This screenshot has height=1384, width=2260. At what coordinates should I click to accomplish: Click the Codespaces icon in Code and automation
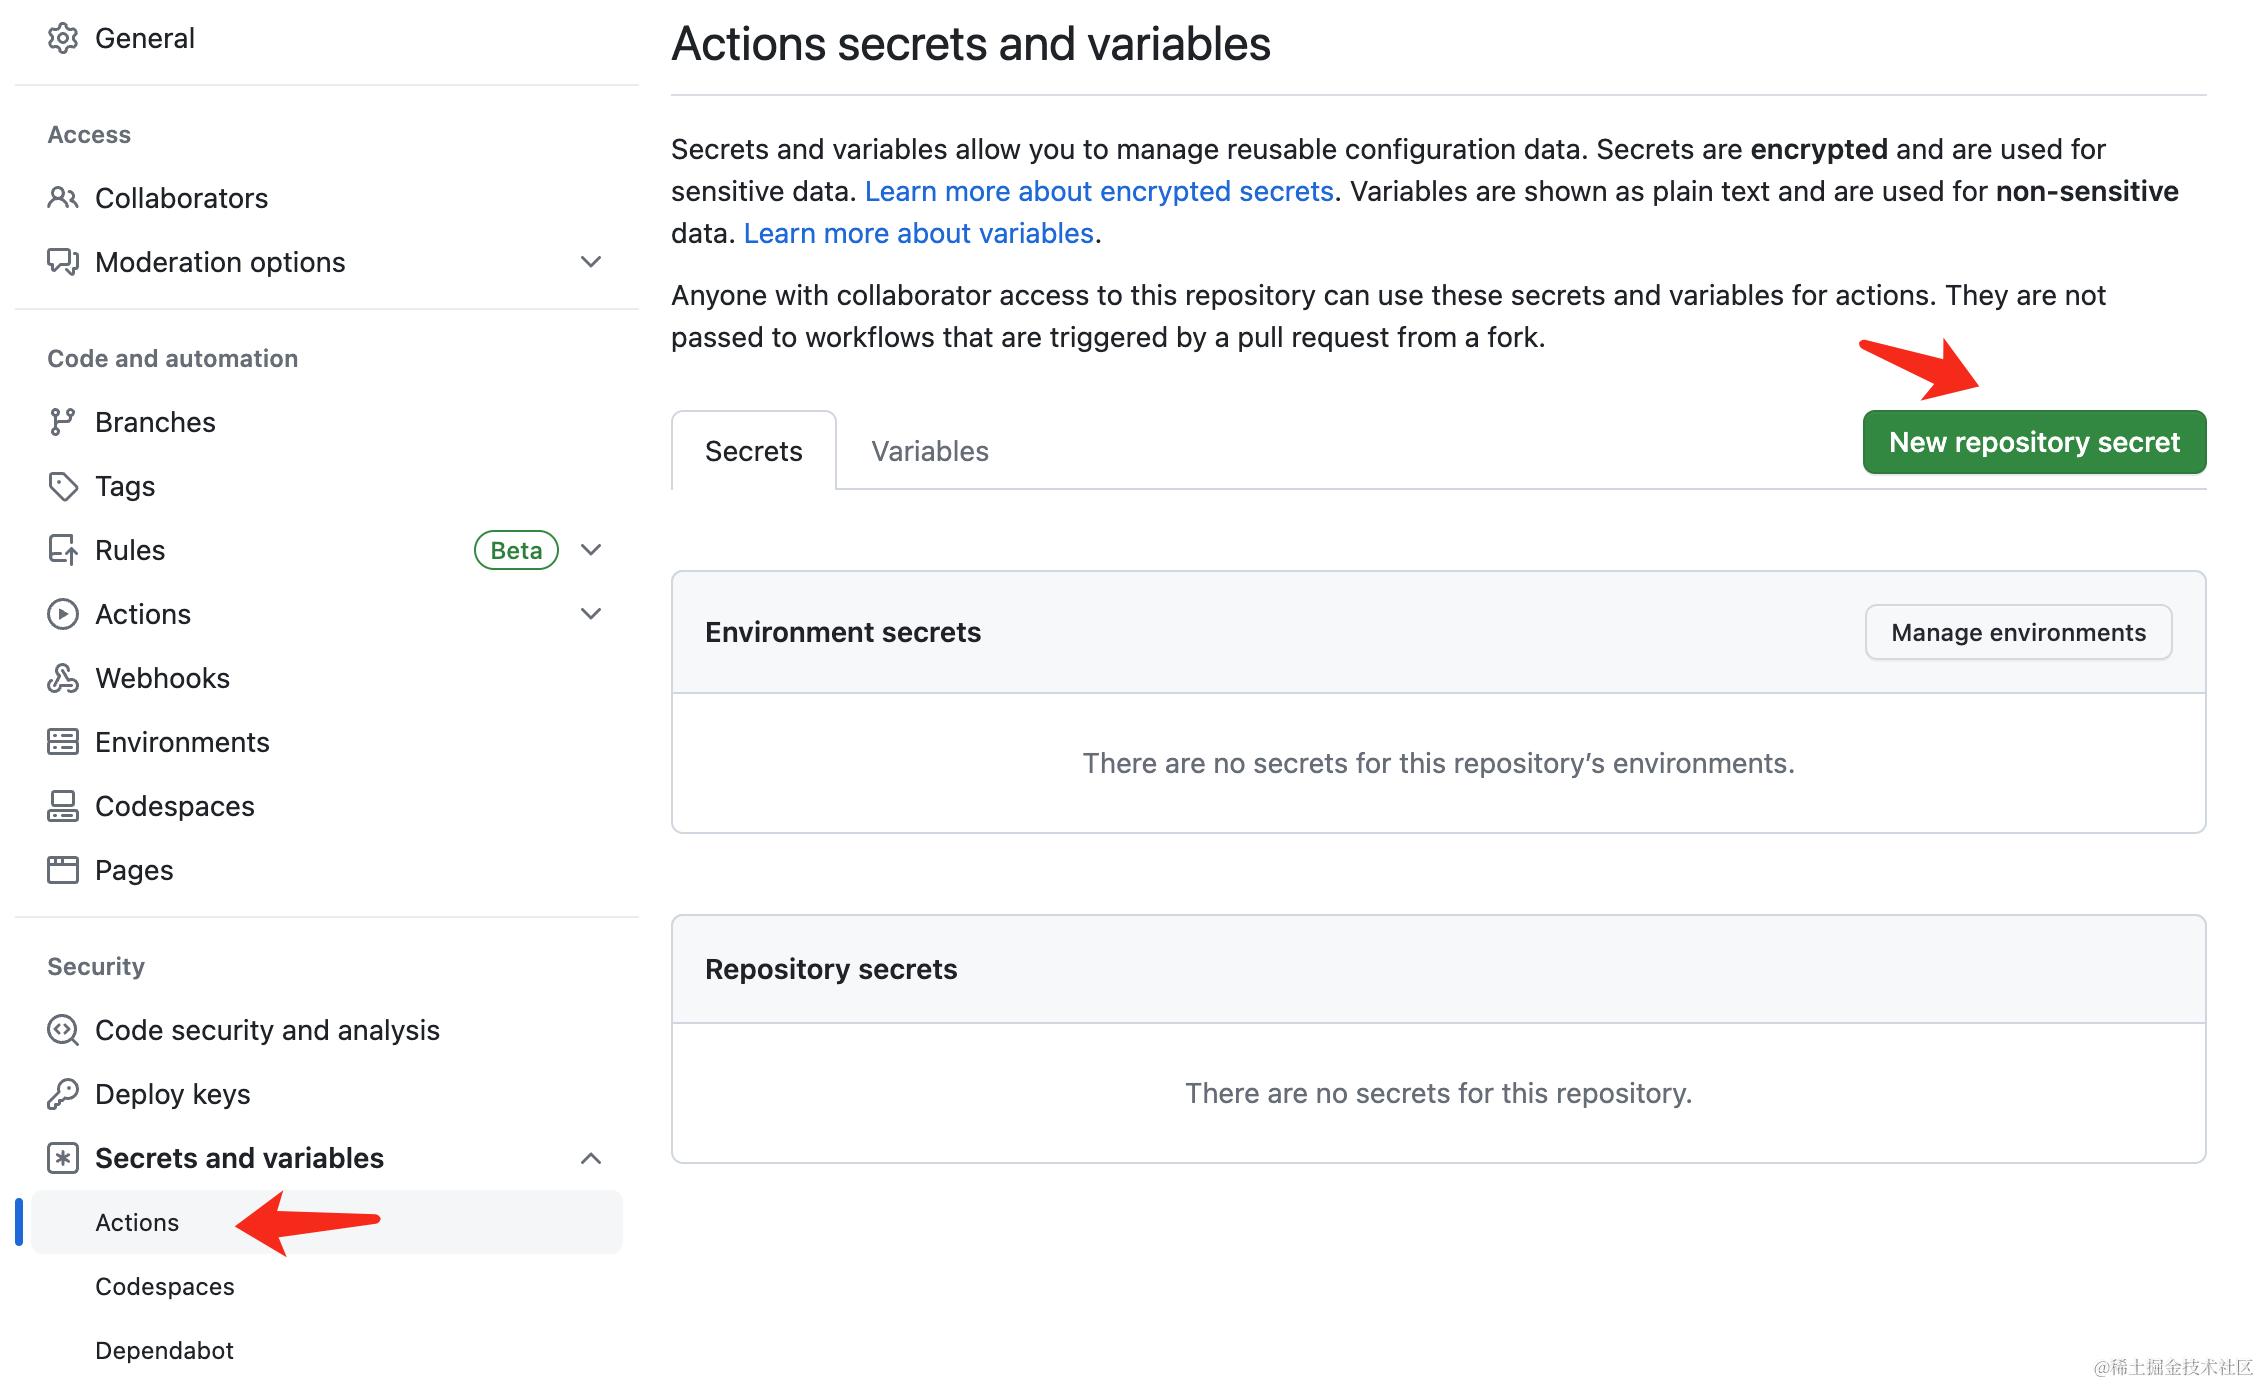point(62,806)
